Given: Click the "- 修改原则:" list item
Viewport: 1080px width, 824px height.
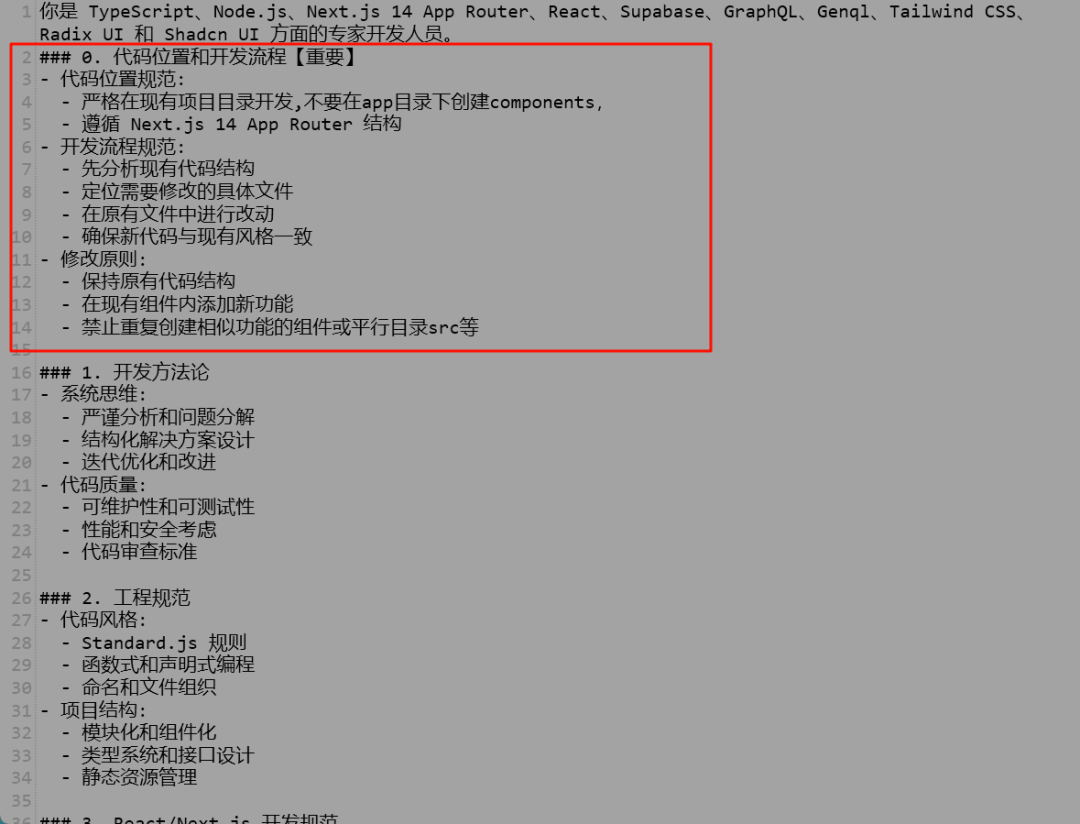Looking at the screenshot, I should 94,260.
